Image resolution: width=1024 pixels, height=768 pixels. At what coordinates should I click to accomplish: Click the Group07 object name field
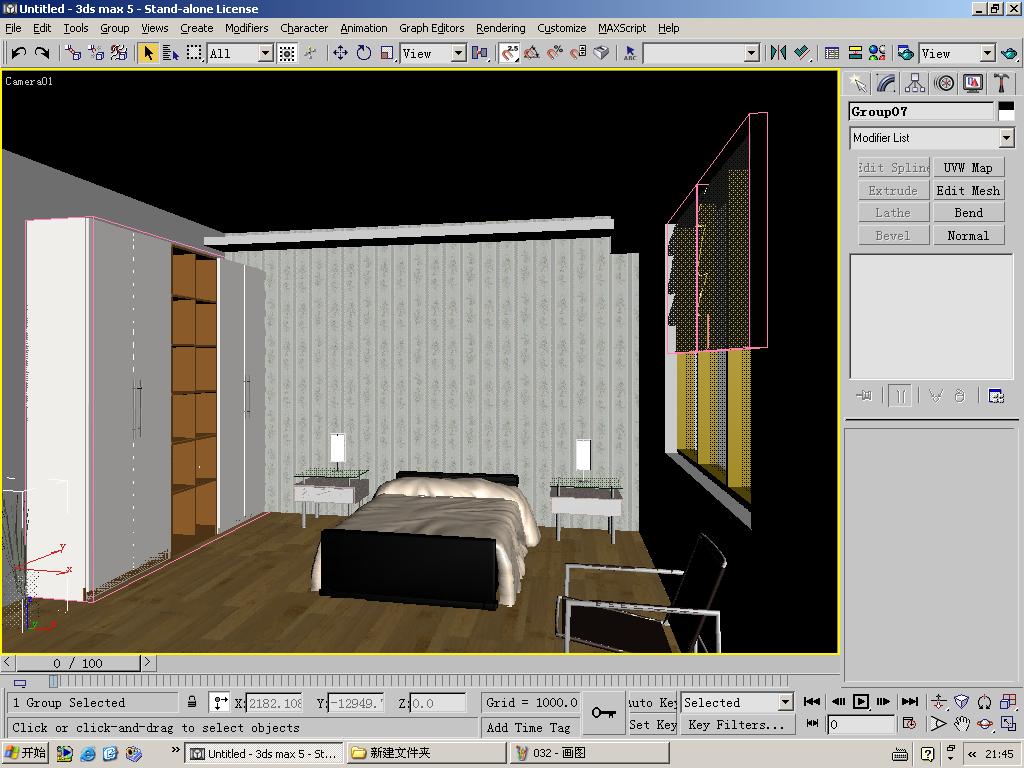click(x=921, y=112)
